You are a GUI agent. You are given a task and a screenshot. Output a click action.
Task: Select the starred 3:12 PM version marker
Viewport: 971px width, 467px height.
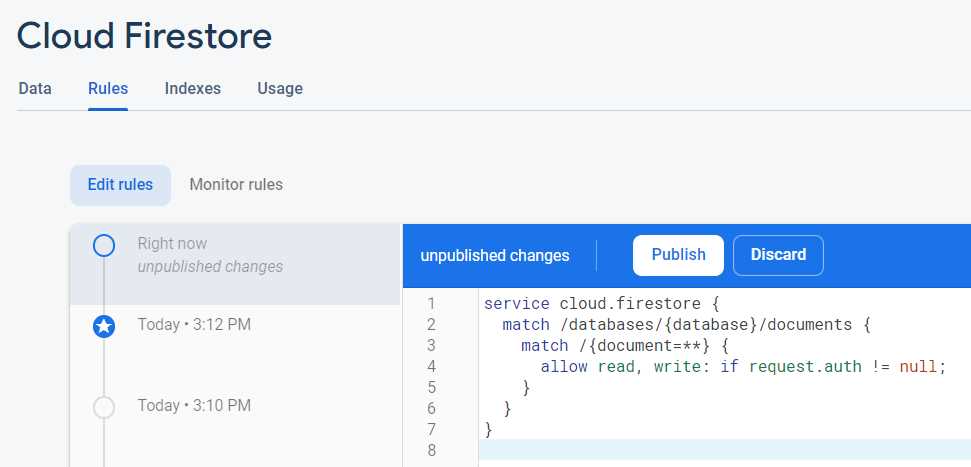[x=103, y=326]
